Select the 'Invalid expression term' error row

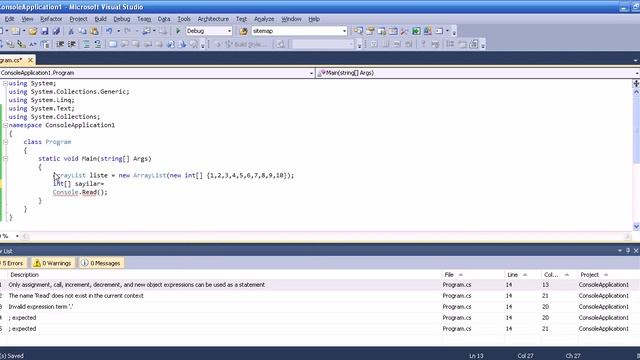(320, 307)
